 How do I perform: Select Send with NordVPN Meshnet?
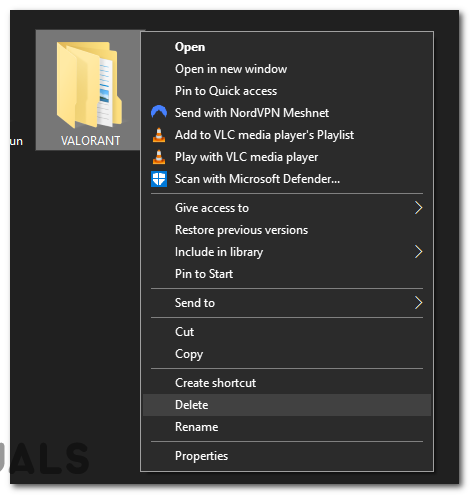(287, 113)
